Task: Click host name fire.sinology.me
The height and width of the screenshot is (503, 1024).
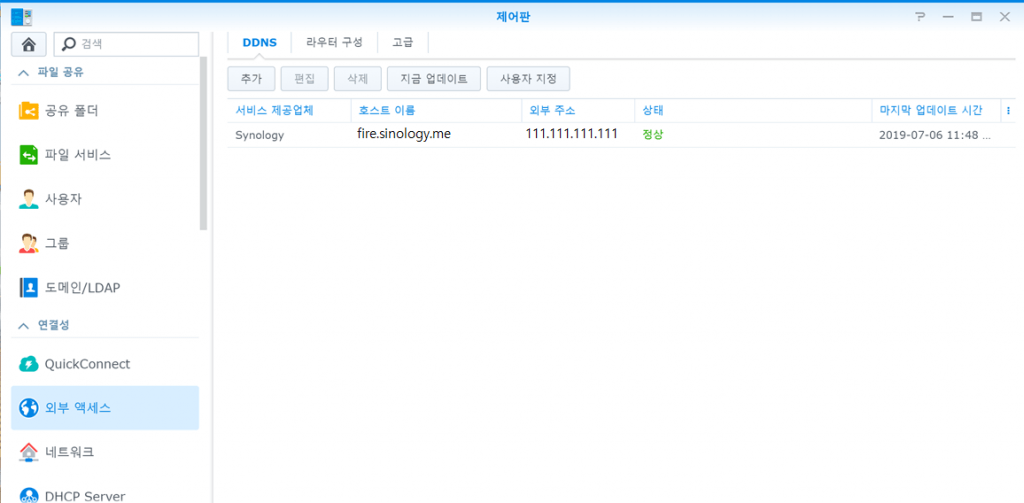Action: [x=404, y=135]
